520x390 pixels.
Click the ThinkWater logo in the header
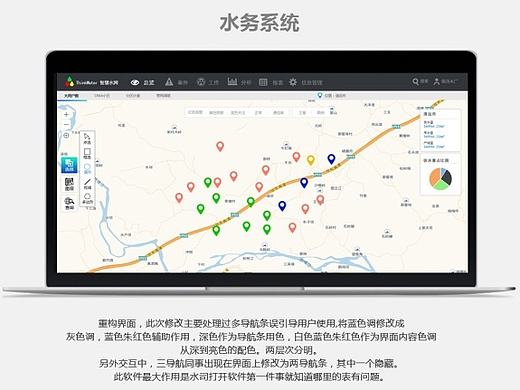(92, 82)
